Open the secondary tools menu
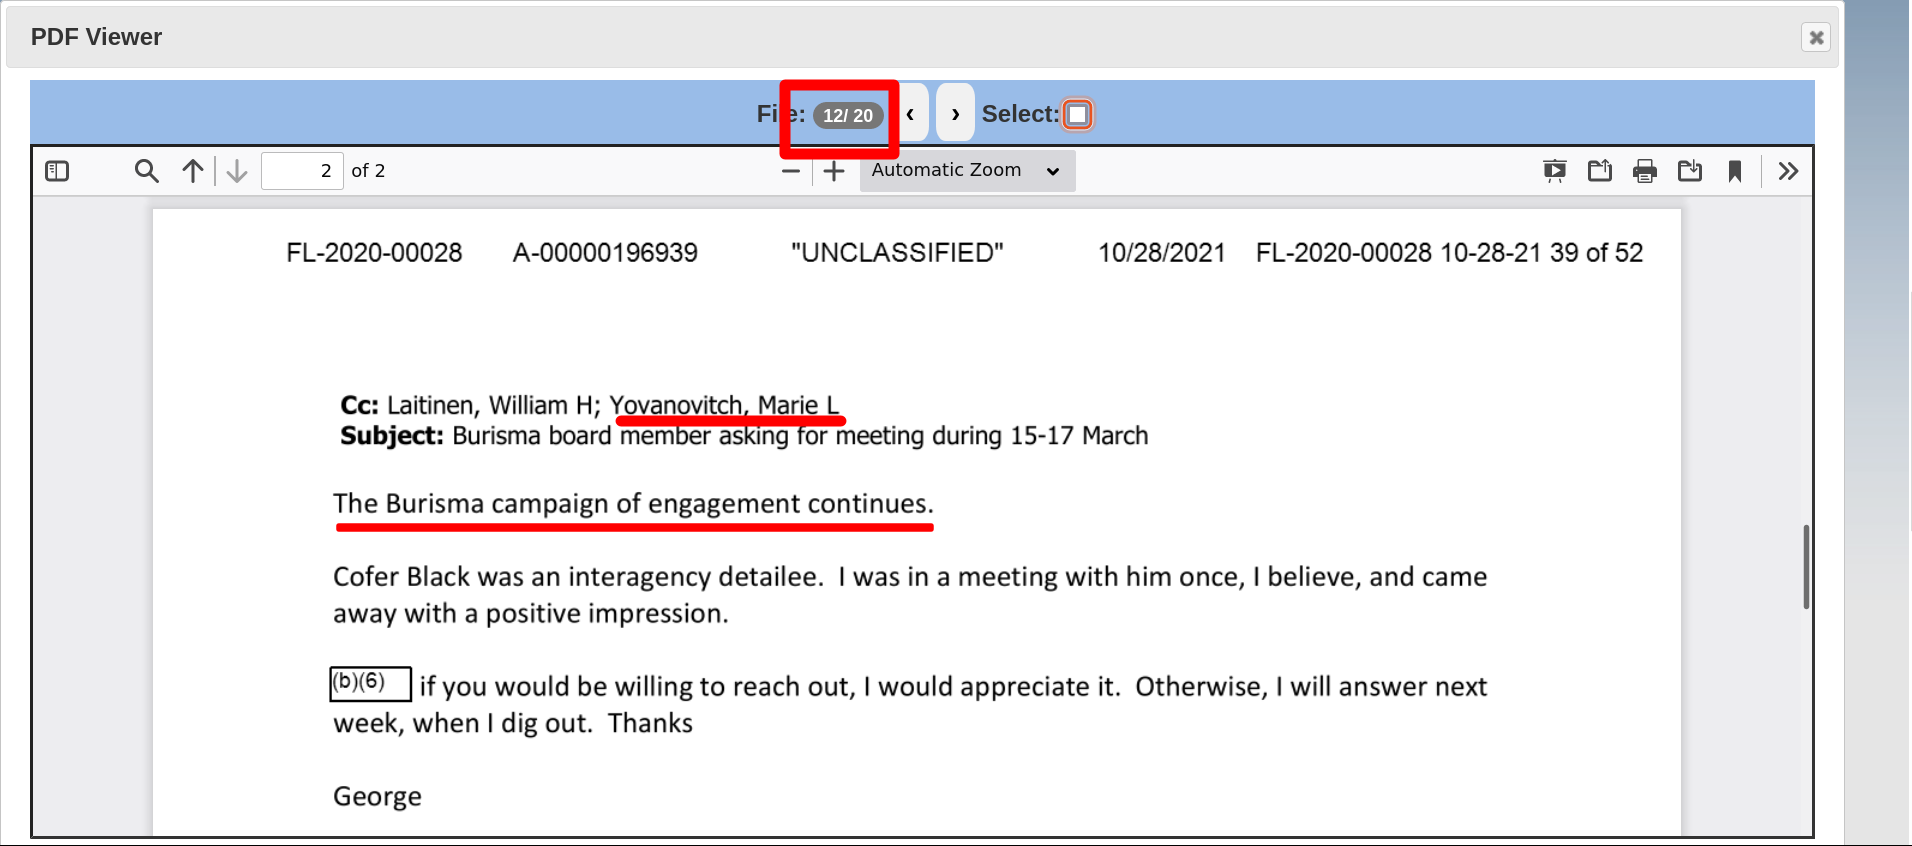The image size is (1912, 846). [x=1789, y=171]
